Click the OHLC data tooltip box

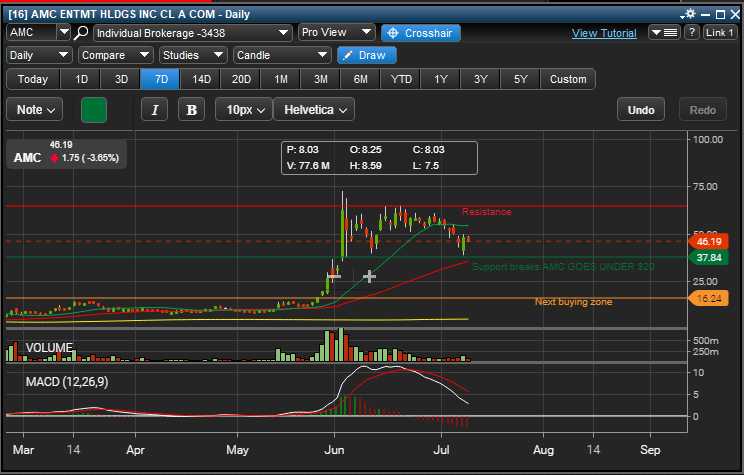pyautogui.click(x=379, y=158)
